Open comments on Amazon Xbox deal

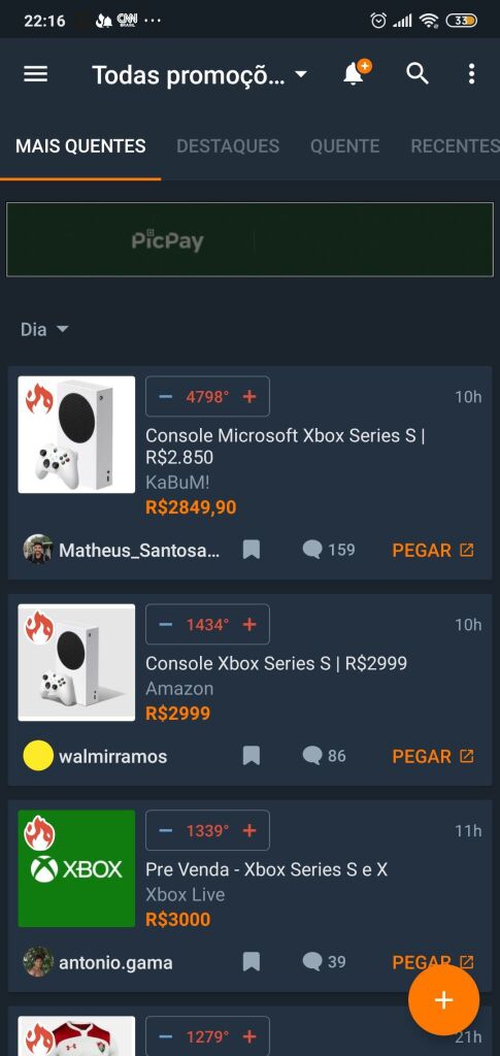[x=325, y=756]
